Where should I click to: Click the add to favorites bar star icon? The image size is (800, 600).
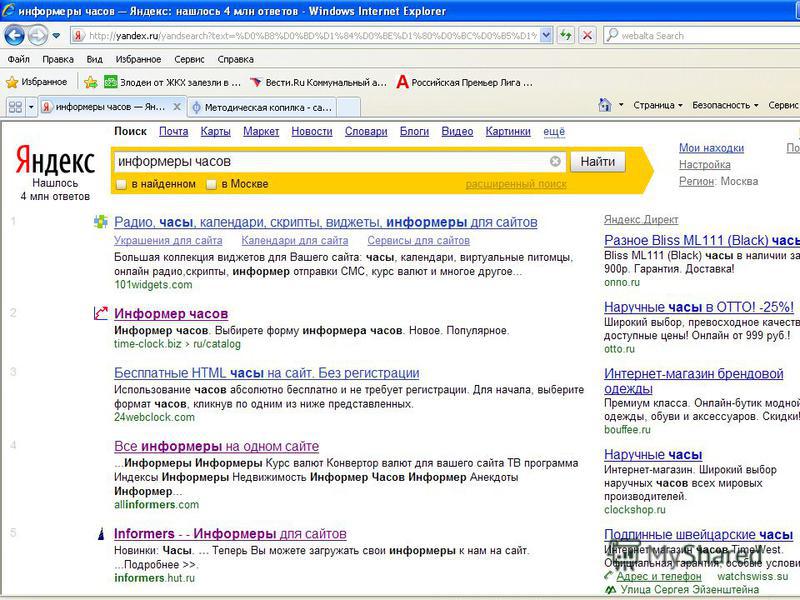[x=91, y=82]
